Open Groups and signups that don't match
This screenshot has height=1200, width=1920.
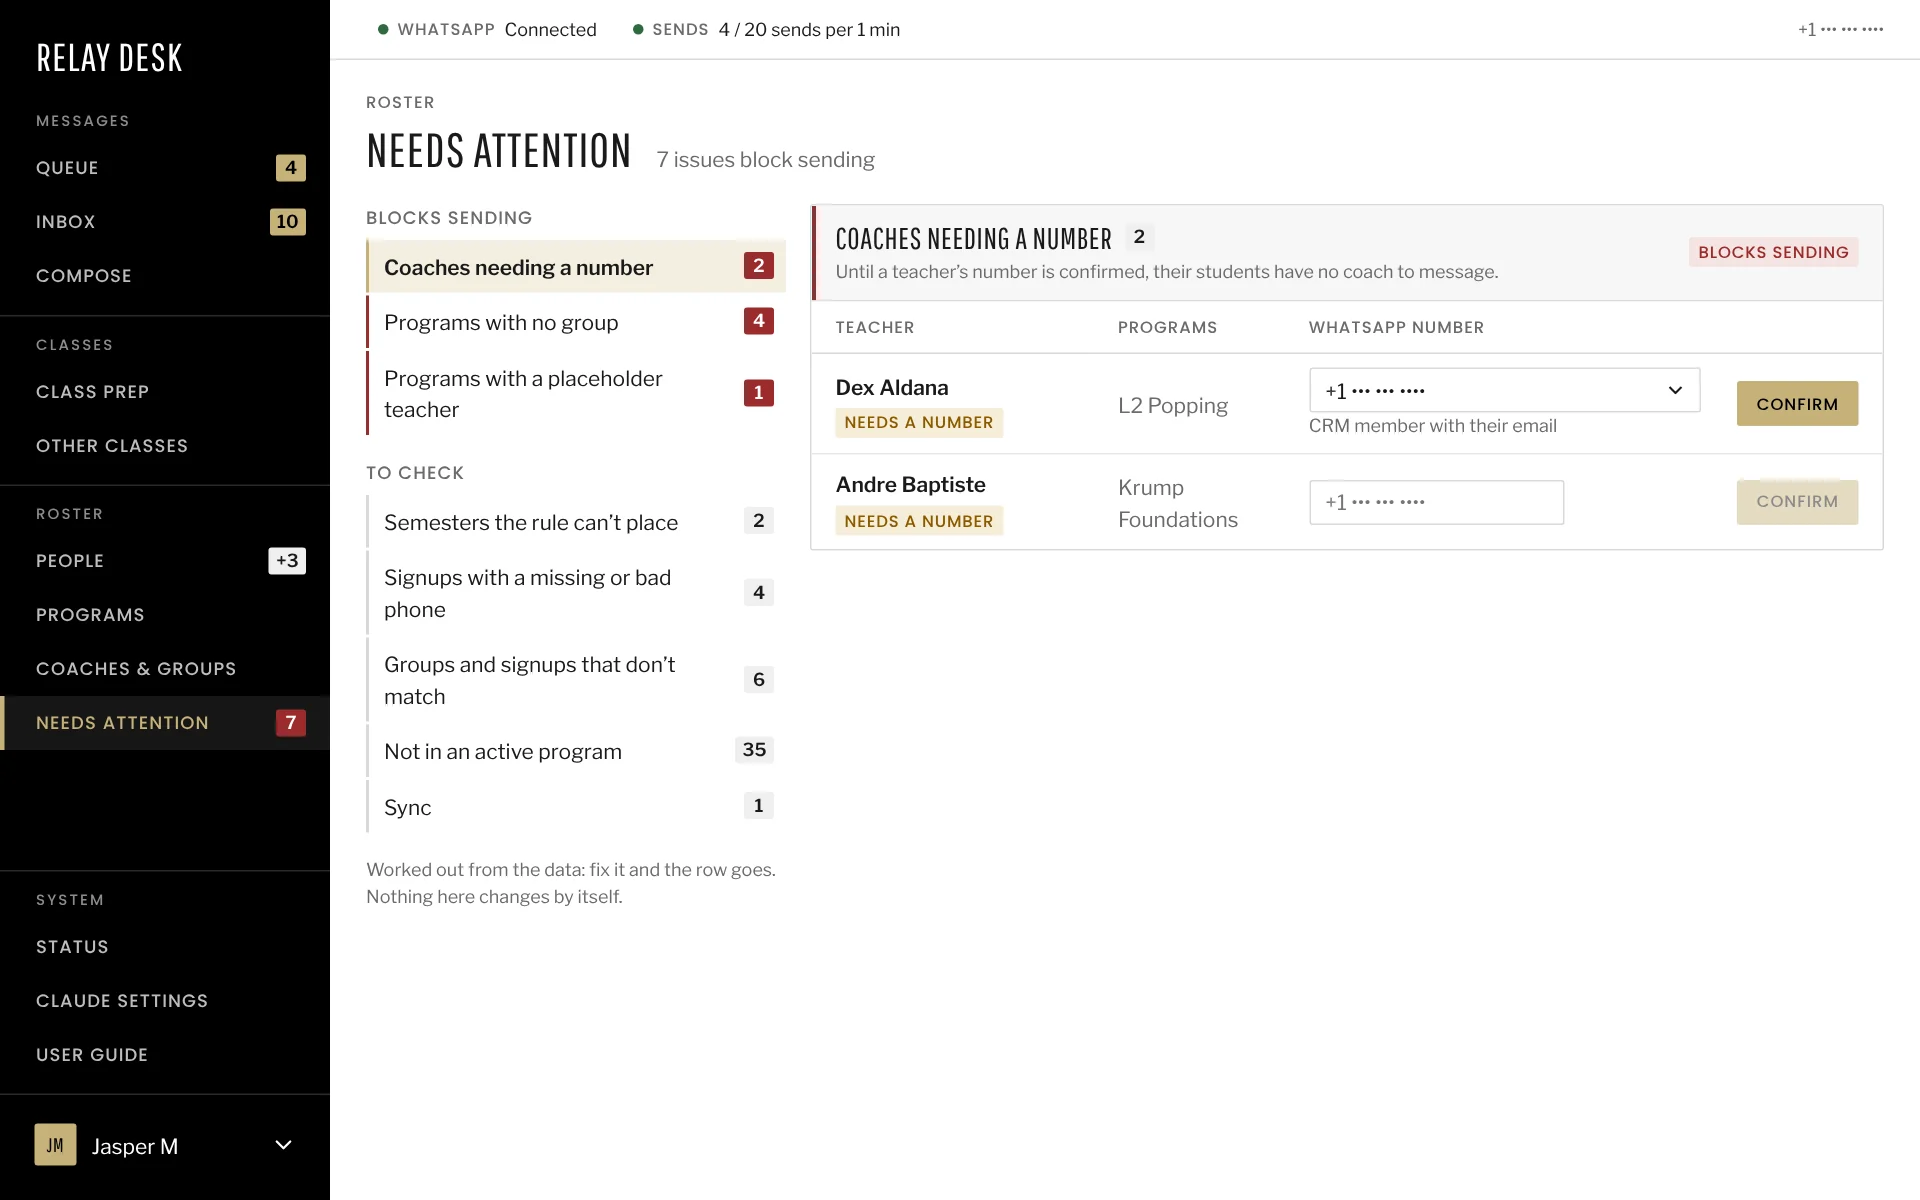(576, 680)
